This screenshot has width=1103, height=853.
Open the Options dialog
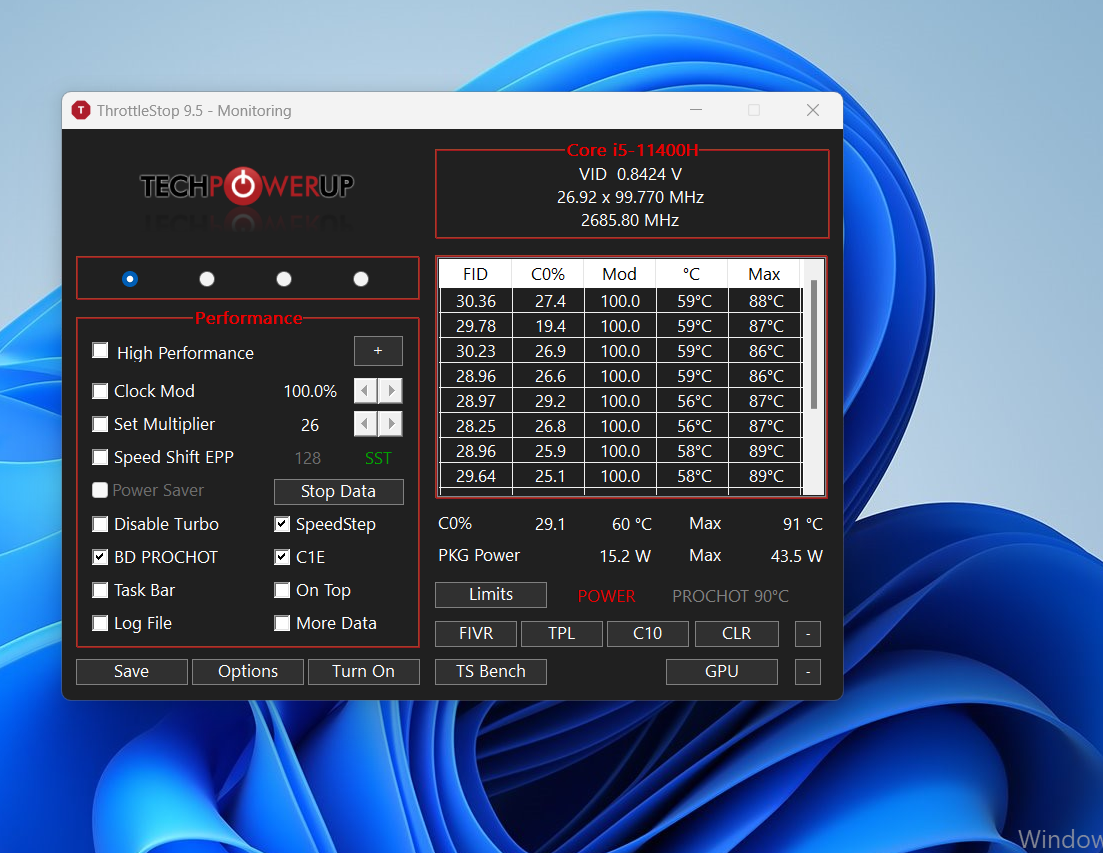point(248,672)
